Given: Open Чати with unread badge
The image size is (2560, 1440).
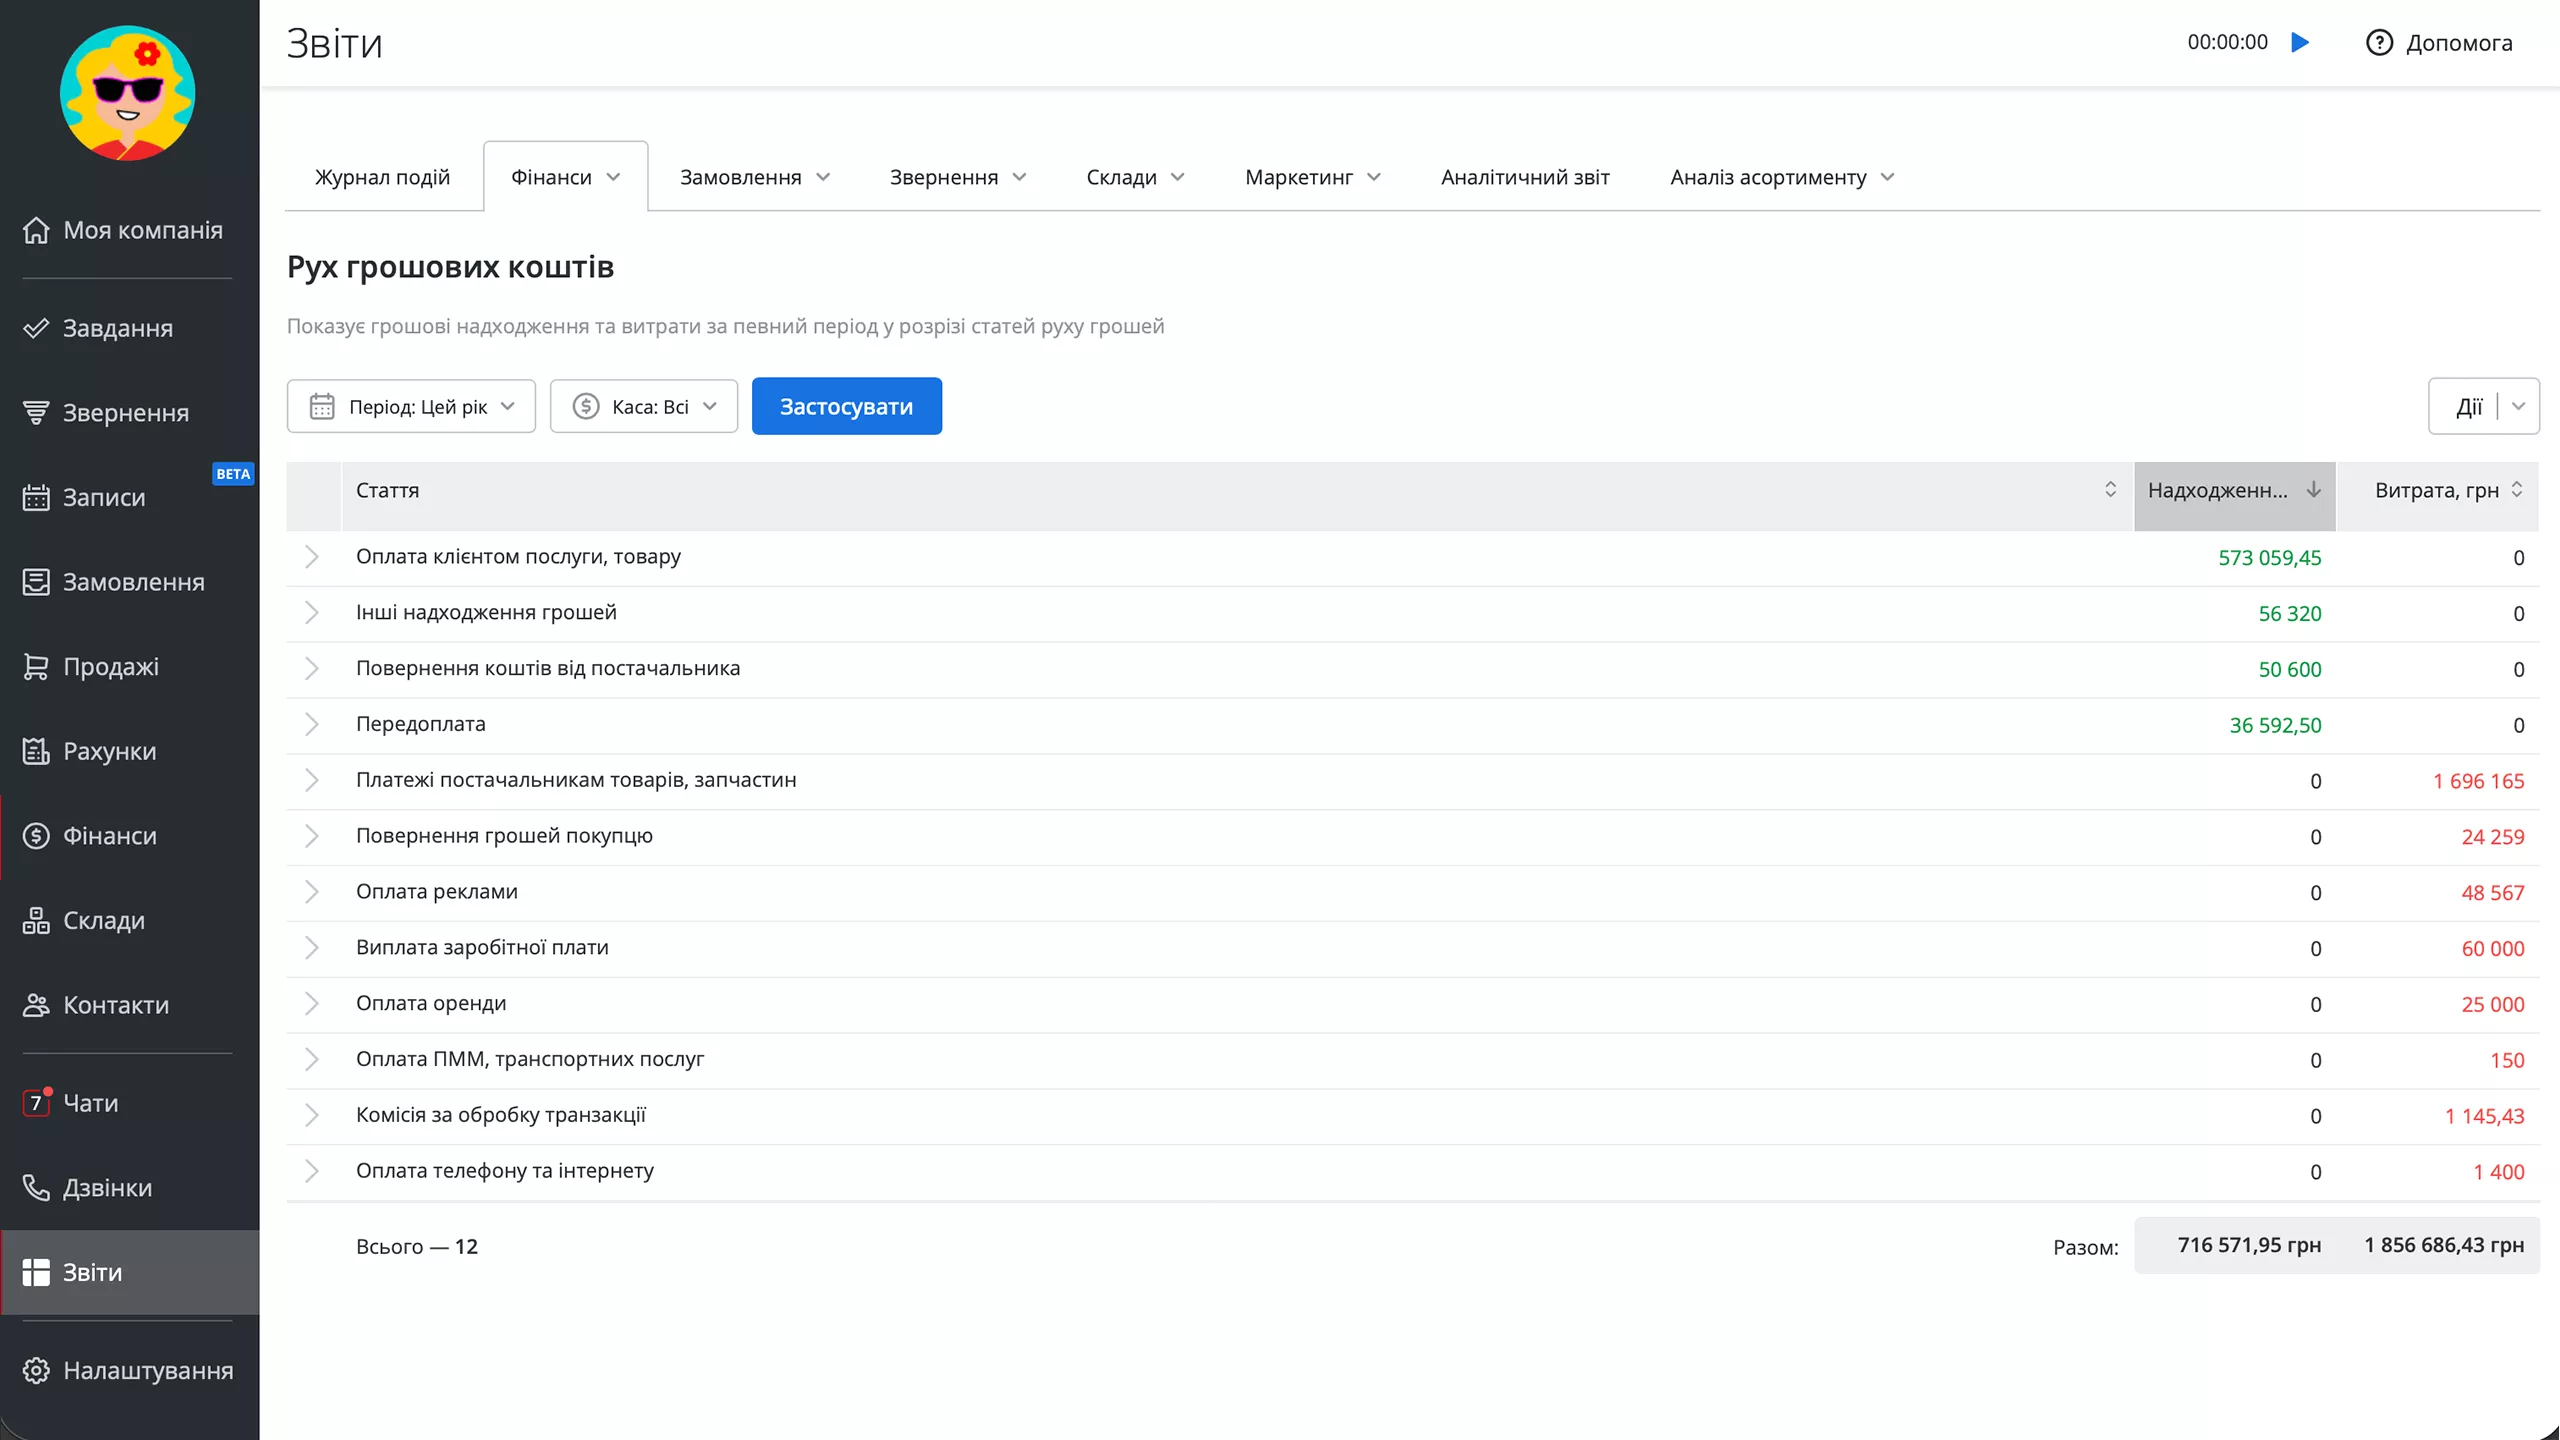Looking at the screenshot, I should click(36, 1102).
